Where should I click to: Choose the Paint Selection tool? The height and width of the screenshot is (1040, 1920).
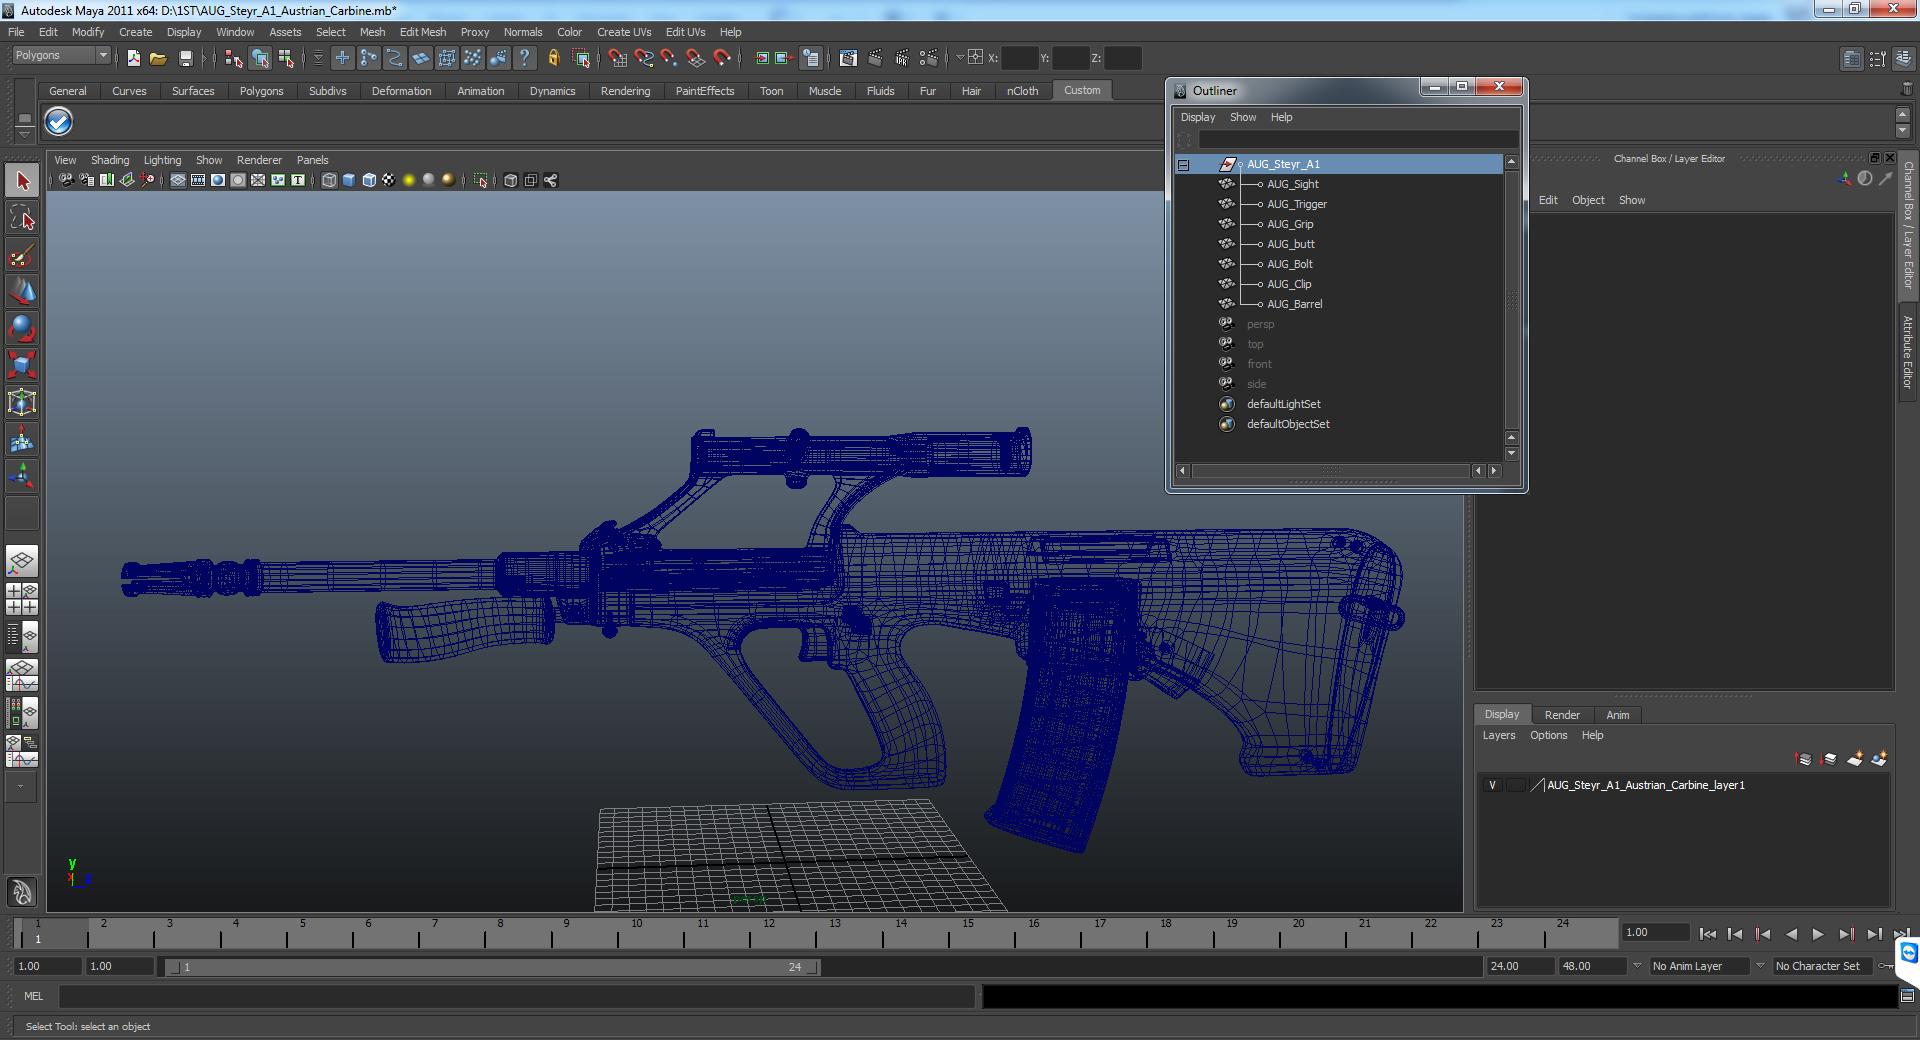coord(22,255)
